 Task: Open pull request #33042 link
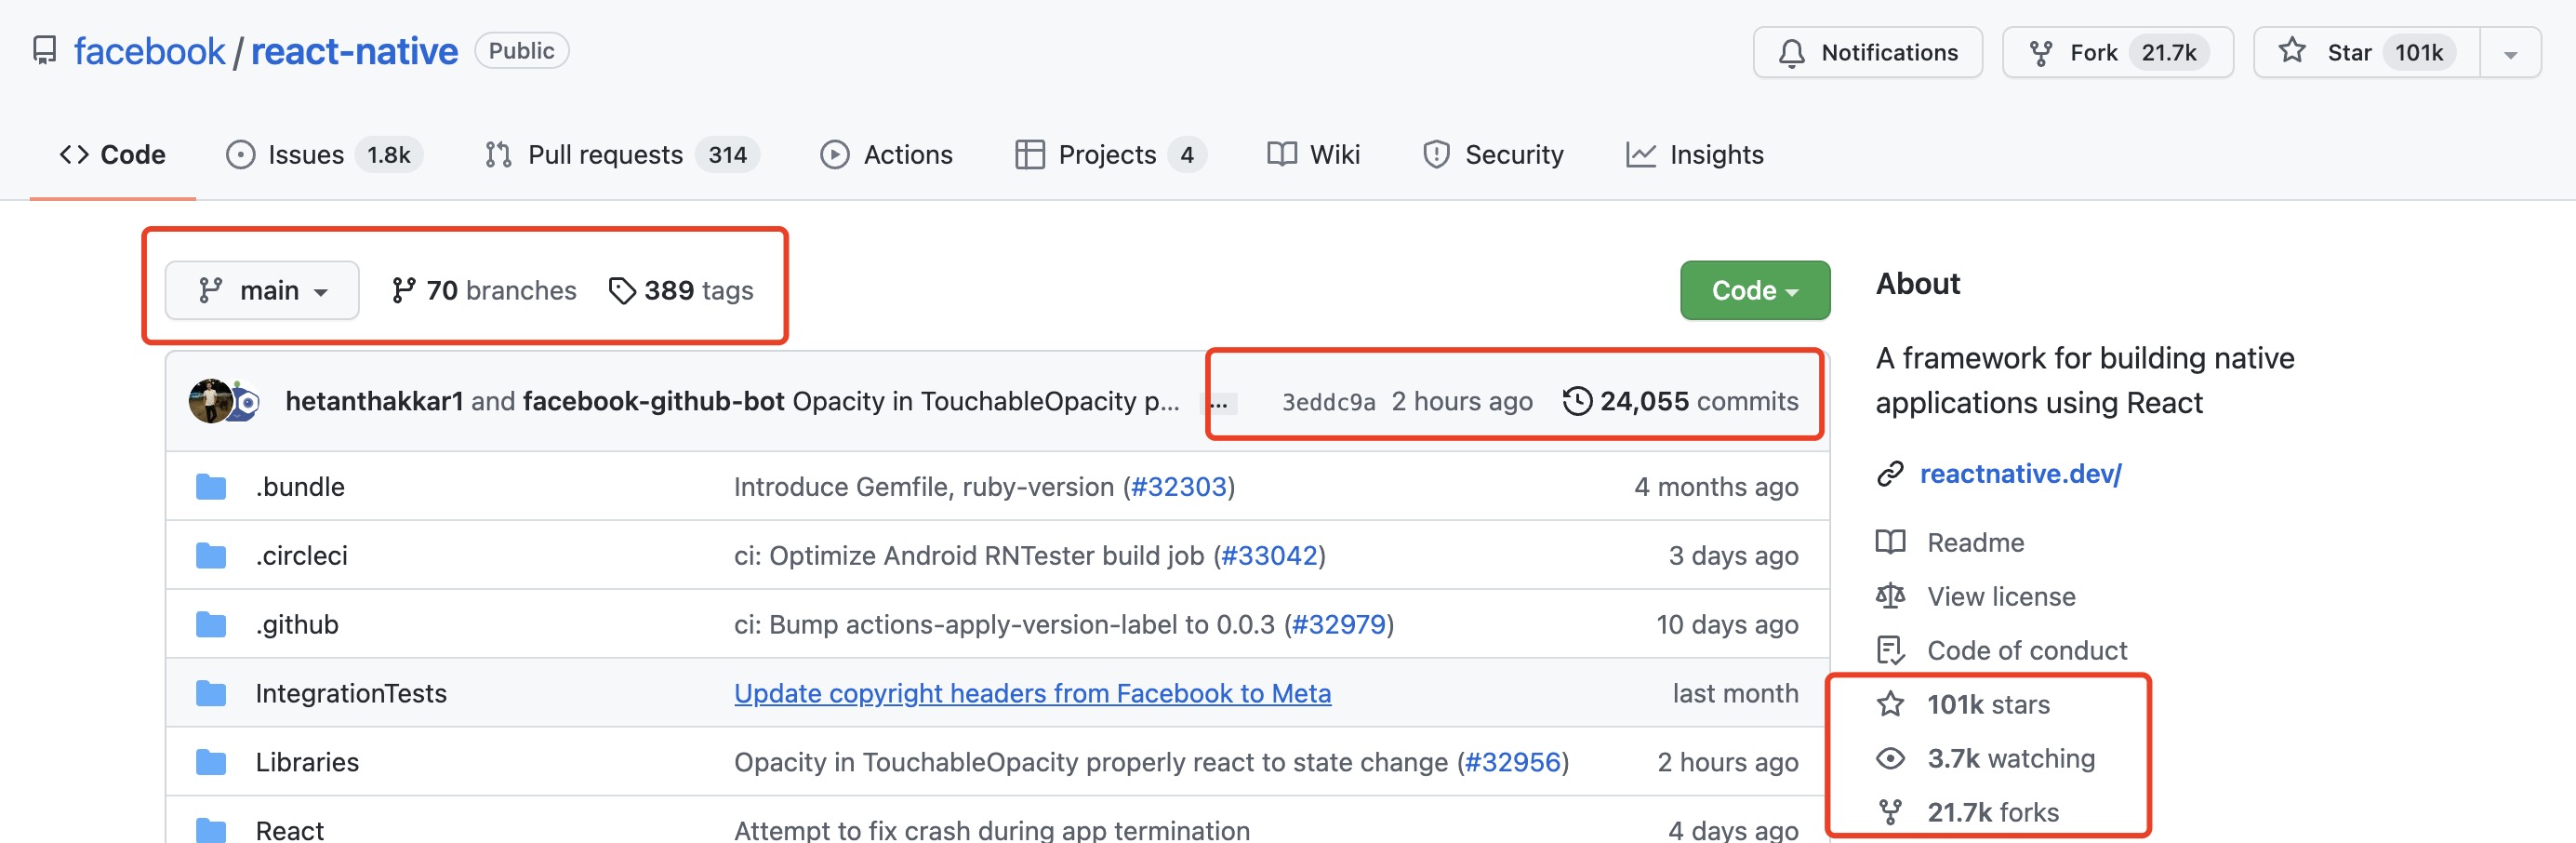click(x=1269, y=555)
